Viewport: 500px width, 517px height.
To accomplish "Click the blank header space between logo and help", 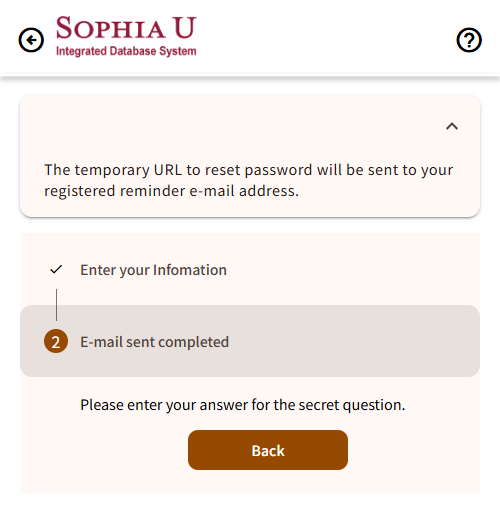I will 326,39.
